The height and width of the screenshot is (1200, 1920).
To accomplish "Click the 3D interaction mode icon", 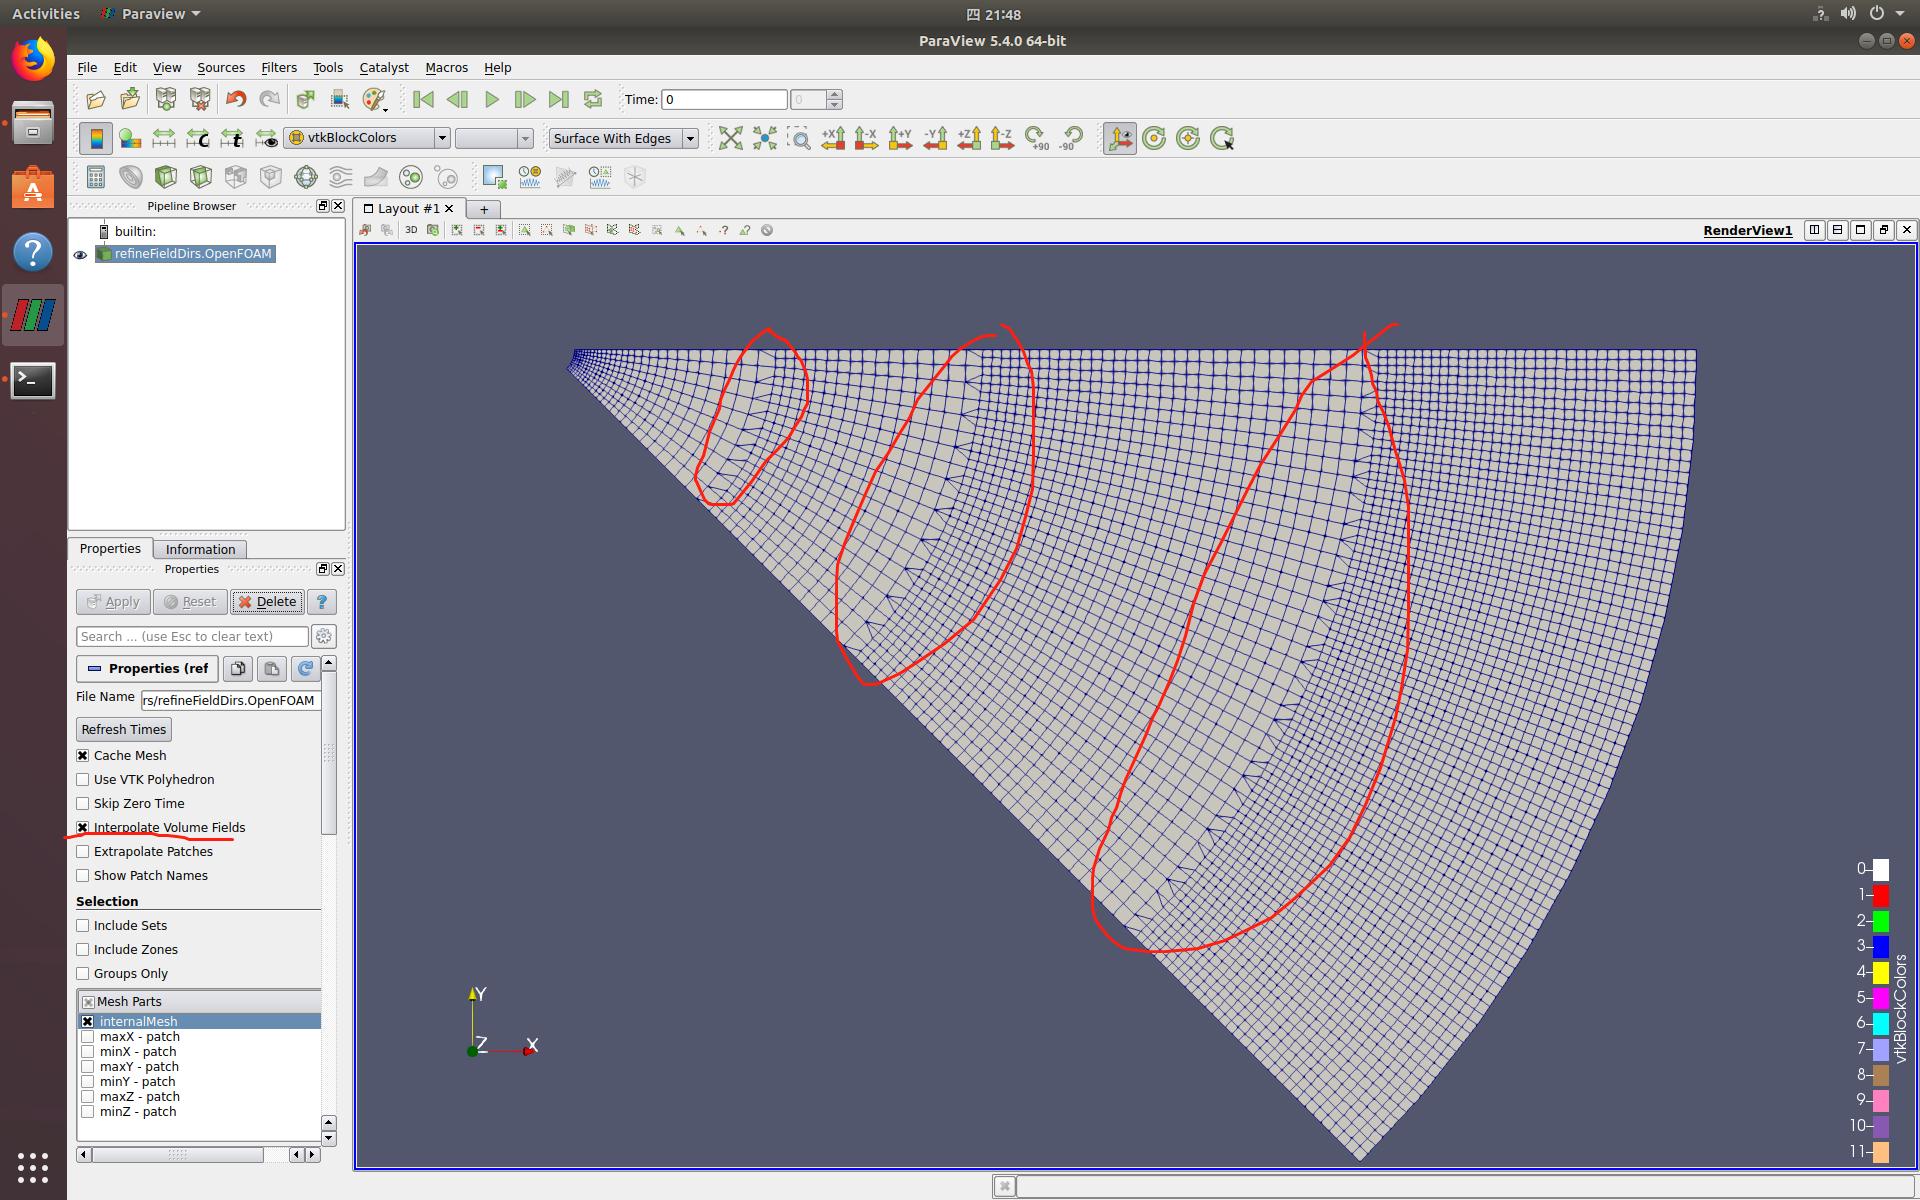I will tap(411, 229).
